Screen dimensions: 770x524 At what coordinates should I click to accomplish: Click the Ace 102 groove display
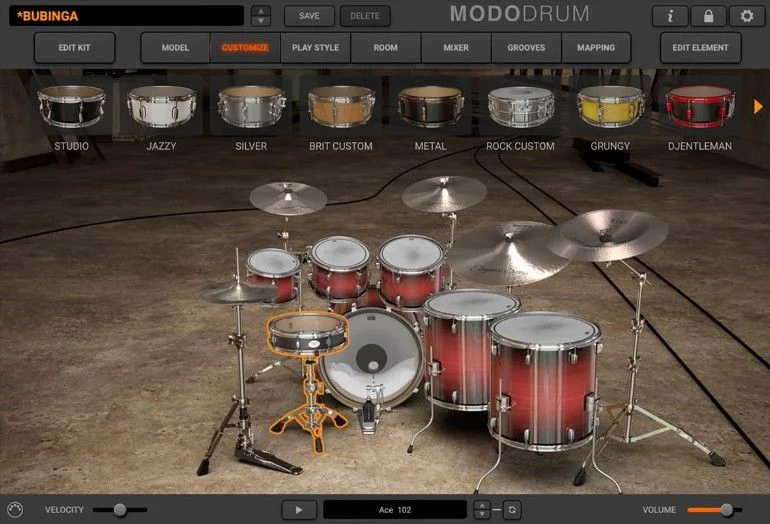click(395, 510)
